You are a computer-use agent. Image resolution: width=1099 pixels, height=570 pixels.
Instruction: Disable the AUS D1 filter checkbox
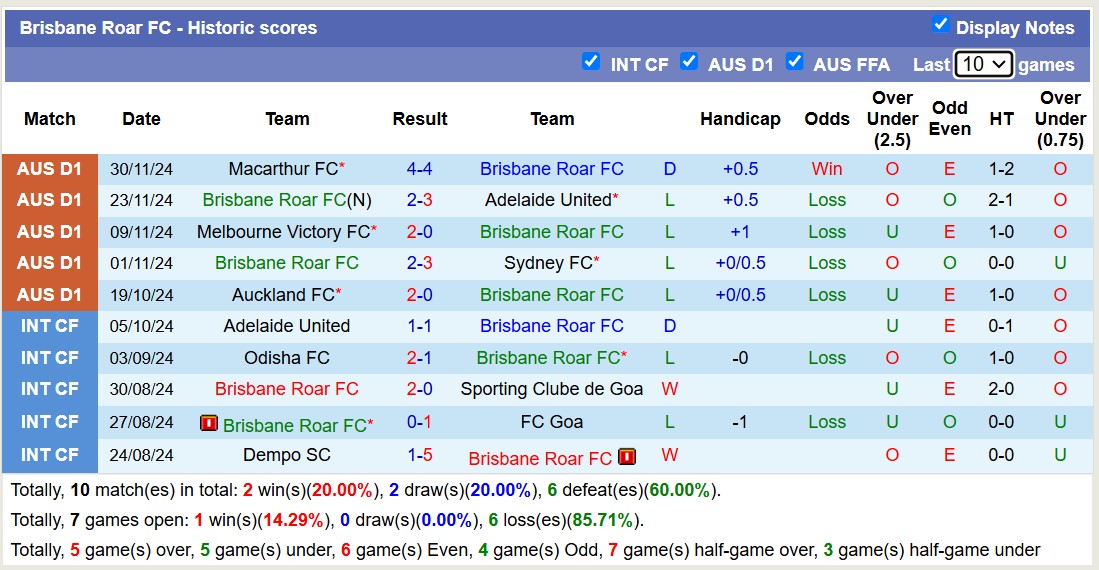tap(689, 62)
